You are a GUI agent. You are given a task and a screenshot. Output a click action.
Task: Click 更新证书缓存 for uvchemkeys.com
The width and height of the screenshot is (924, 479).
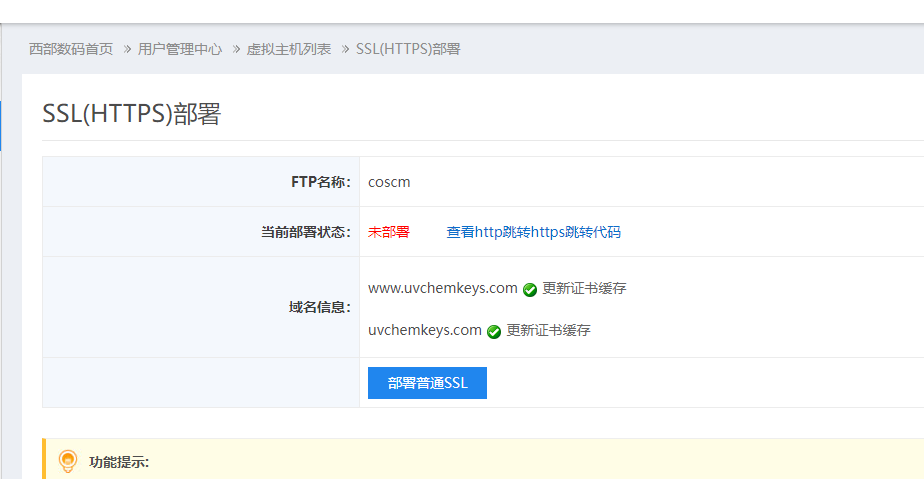[548, 331]
